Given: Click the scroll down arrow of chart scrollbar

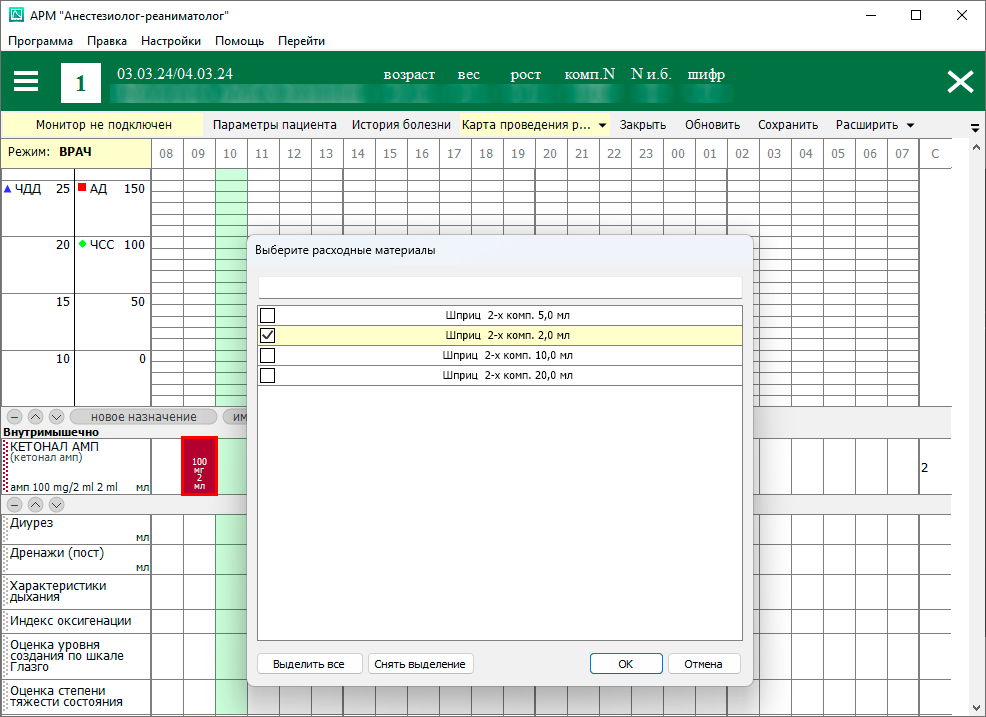Looking at the screenshot, I should (x=976, y=707).
